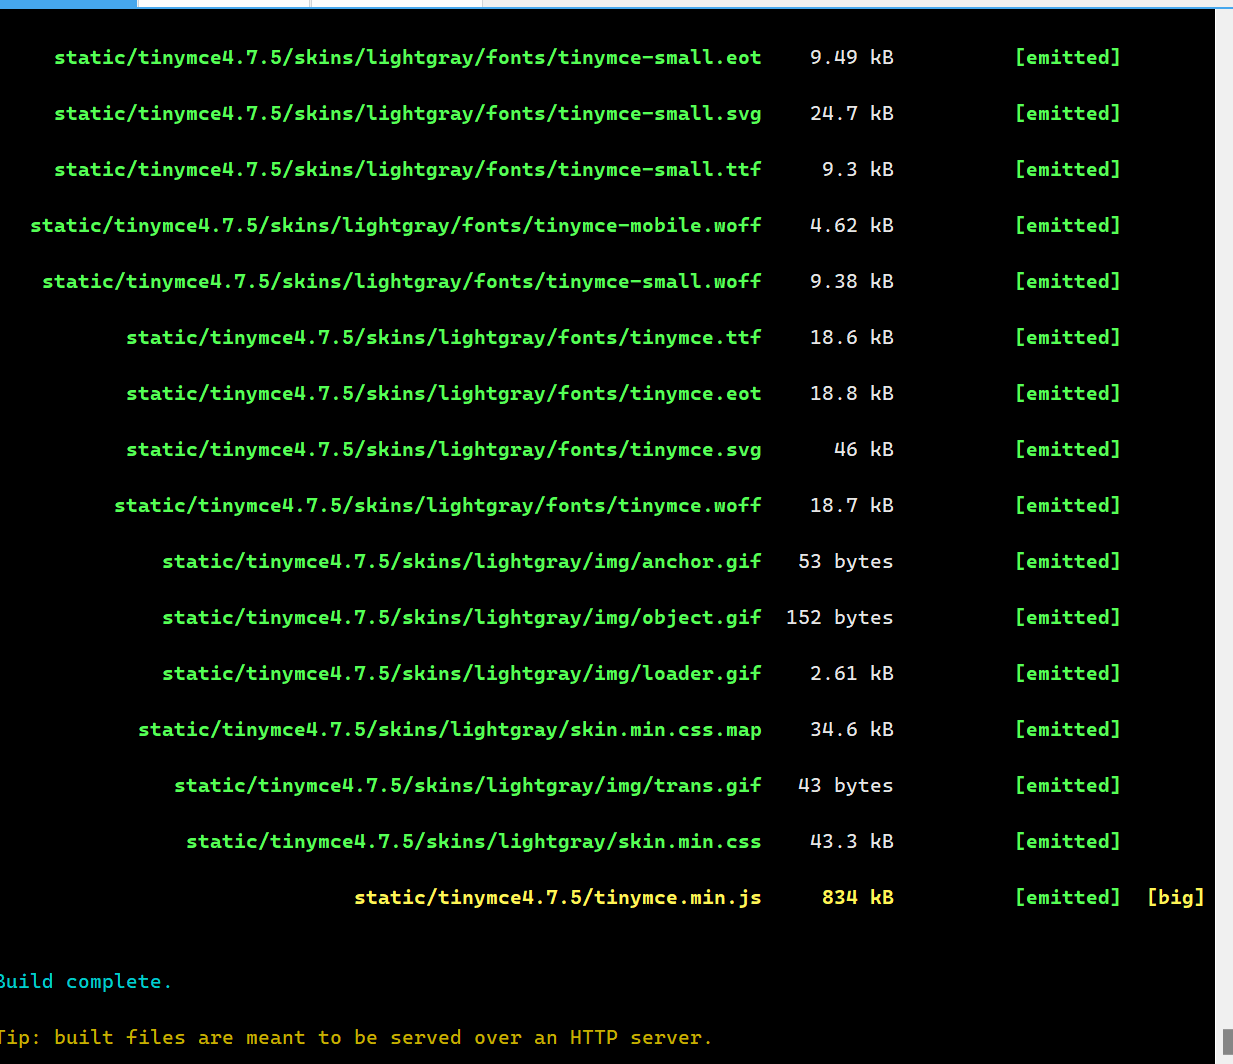Click the img/trans.gif file path
This screenshot has width=1233, height=1064.
click(x=468, y=786)
